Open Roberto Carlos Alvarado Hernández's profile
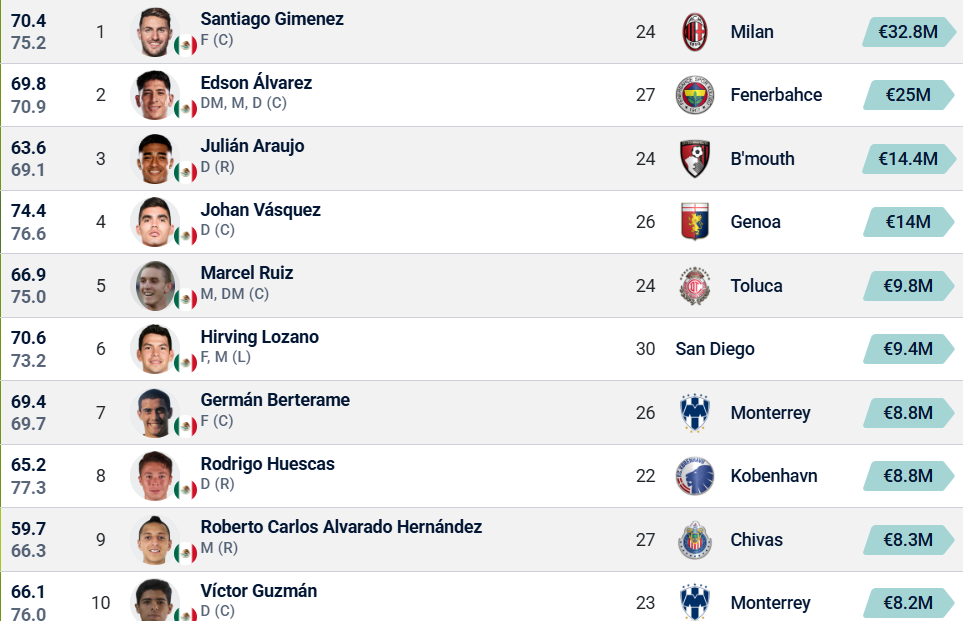Image resolution: width=965 pixels, height=621 pixels. (x=341, y=527)
